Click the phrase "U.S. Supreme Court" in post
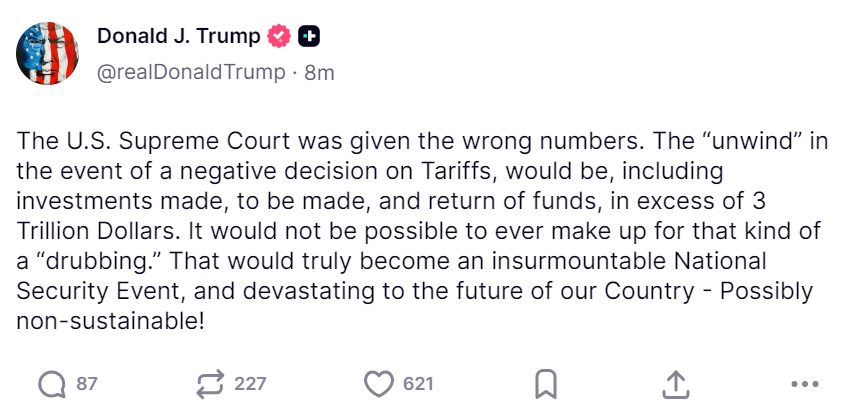Screen dimensions: 855x414 coord(136,140)
